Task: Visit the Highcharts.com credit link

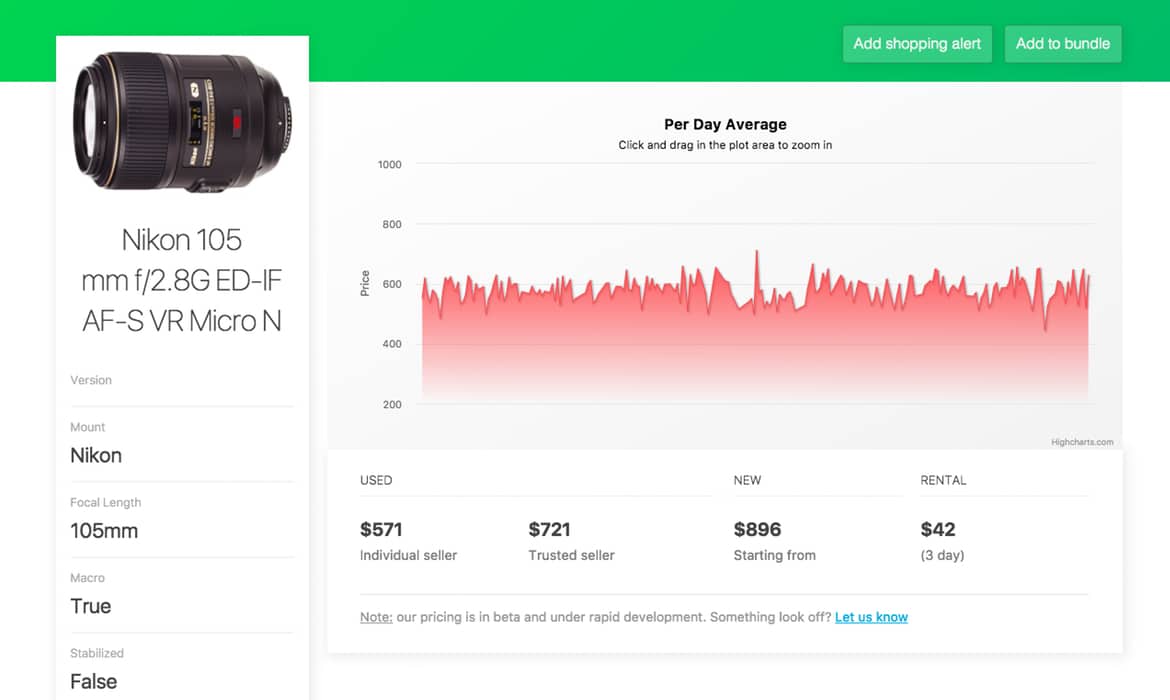Action: tap(1081, 442)
